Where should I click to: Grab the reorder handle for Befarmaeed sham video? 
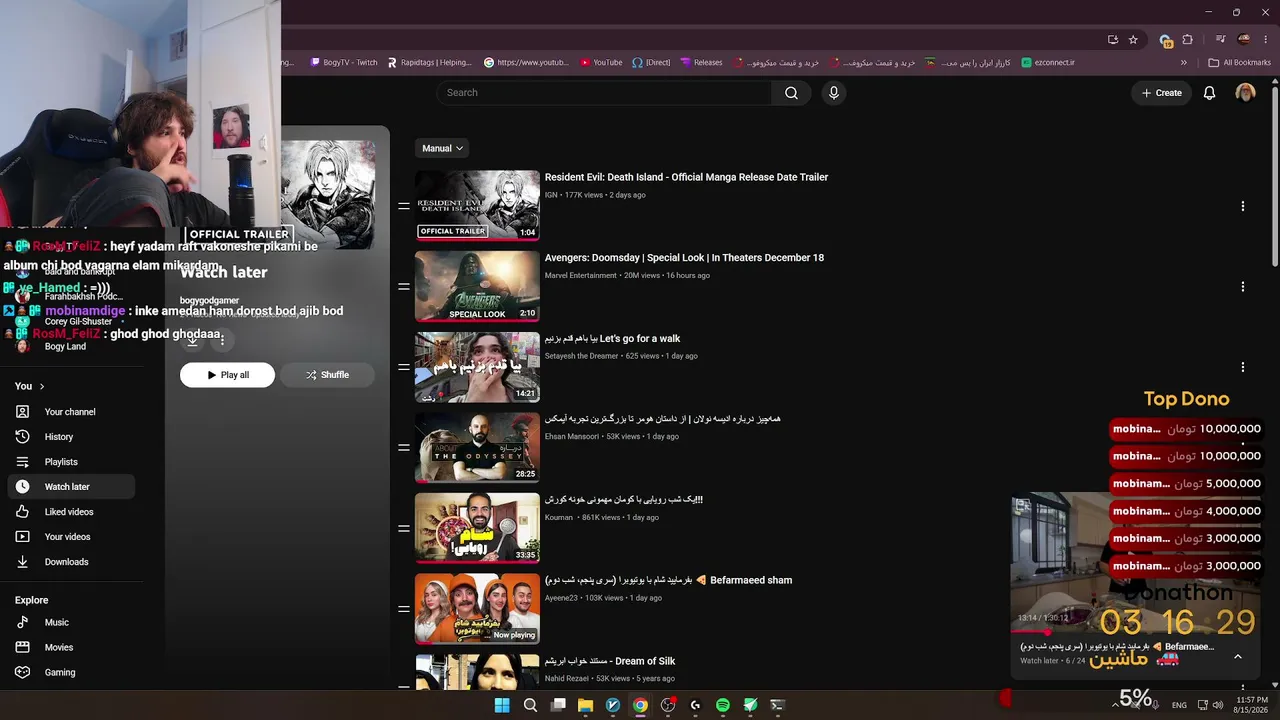[x=404, y=609]
